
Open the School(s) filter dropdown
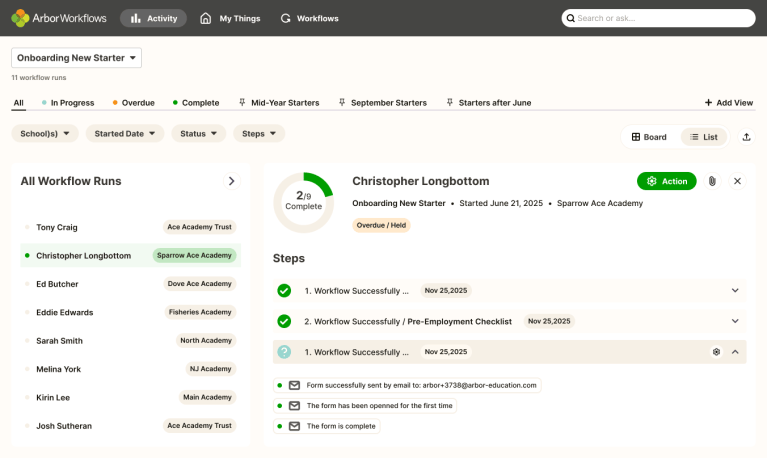point(45,134)
